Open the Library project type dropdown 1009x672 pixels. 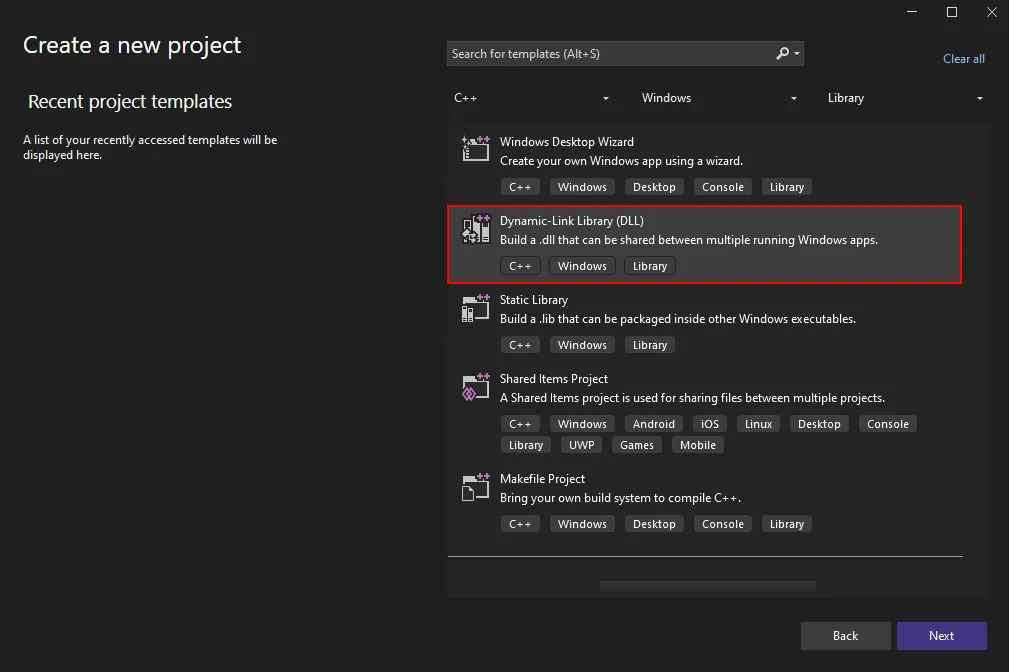[x=904, y=98]
